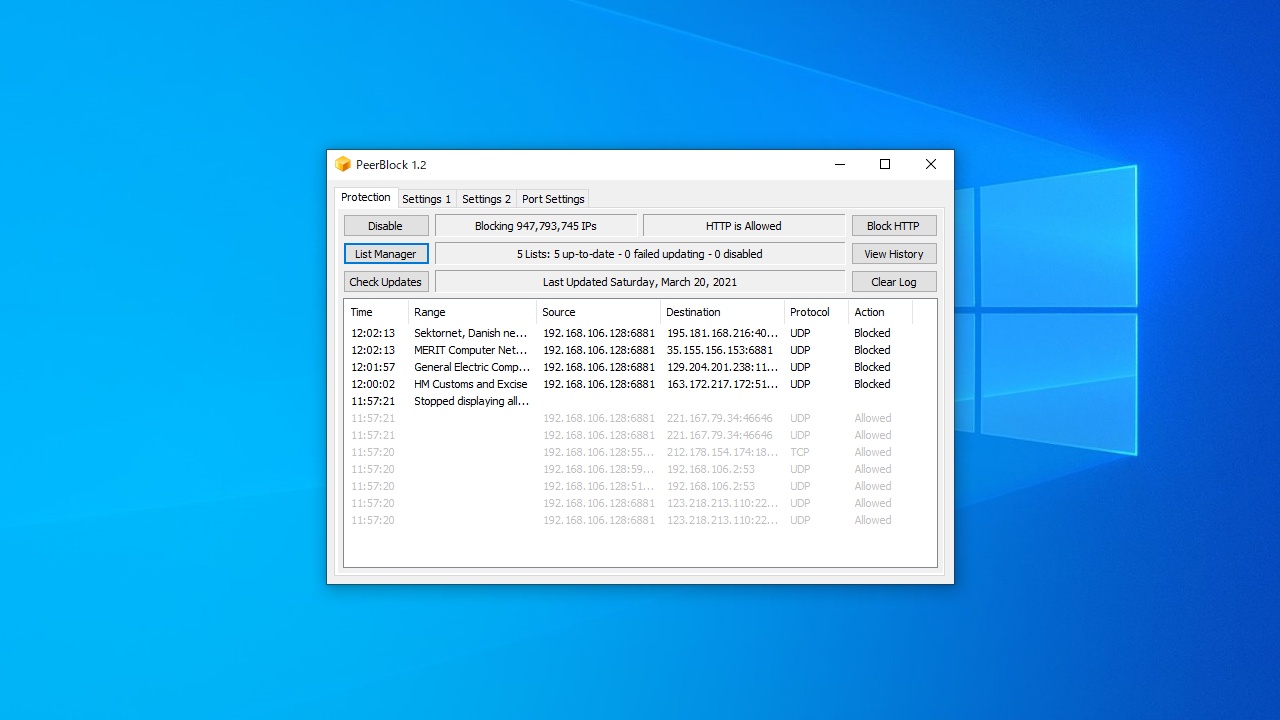Click the Clear Log button
Viewport: 1280px width, 720px height.
click(894, 282)
